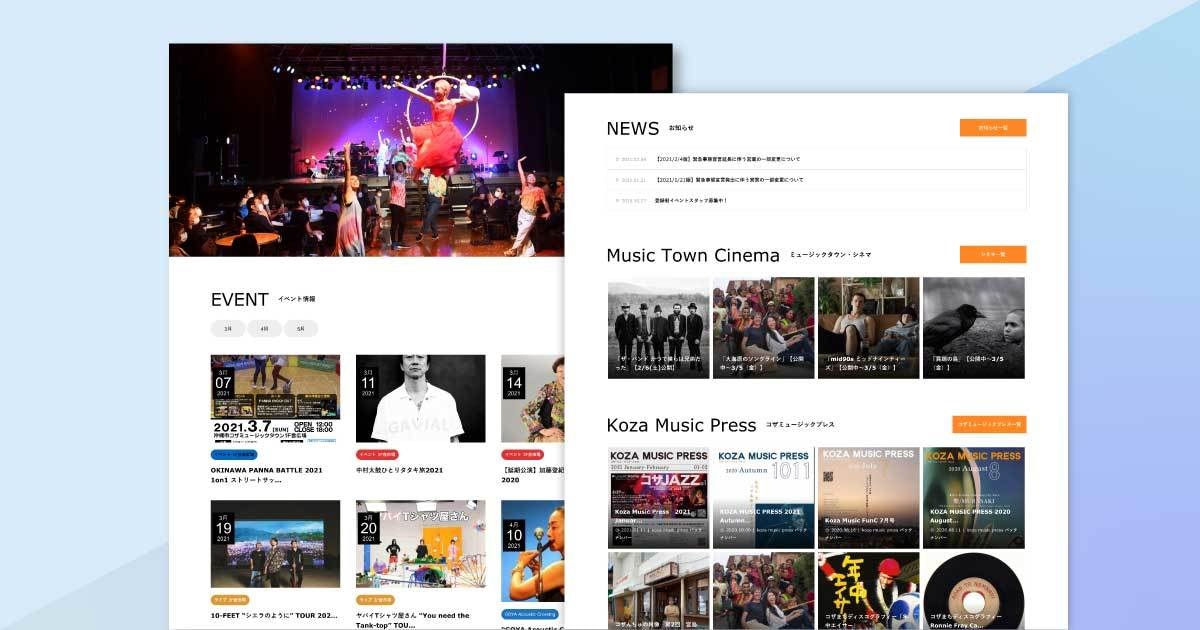Click the 中村太鼓ひとりタタキ旅2021 title link
The height and width of the screenshot is (630, 1200).
pyautogui.click(x=400, y=470)
